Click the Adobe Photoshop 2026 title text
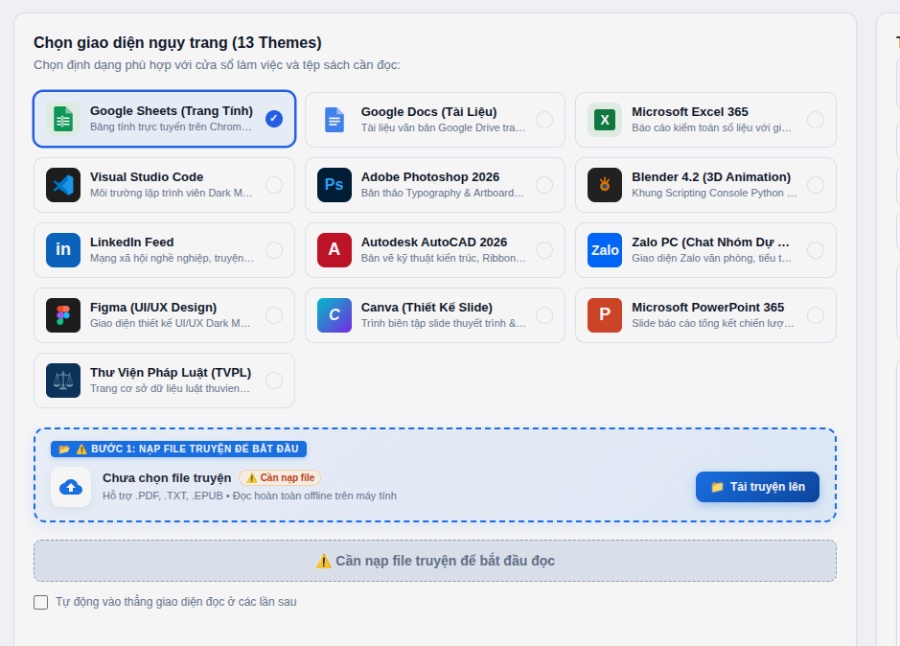The height and width of the screenshot is (646, 900). [x=430, y=177]
